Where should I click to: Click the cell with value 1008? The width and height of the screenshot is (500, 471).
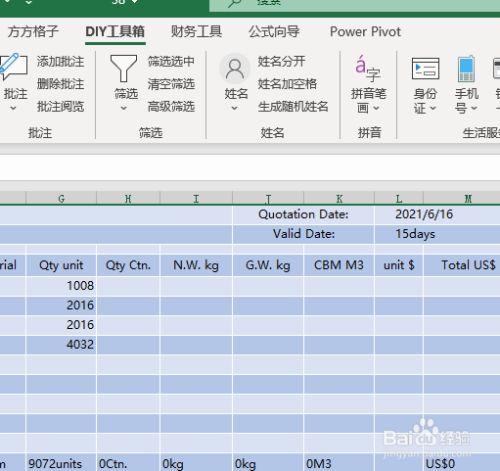pos(61,286)
